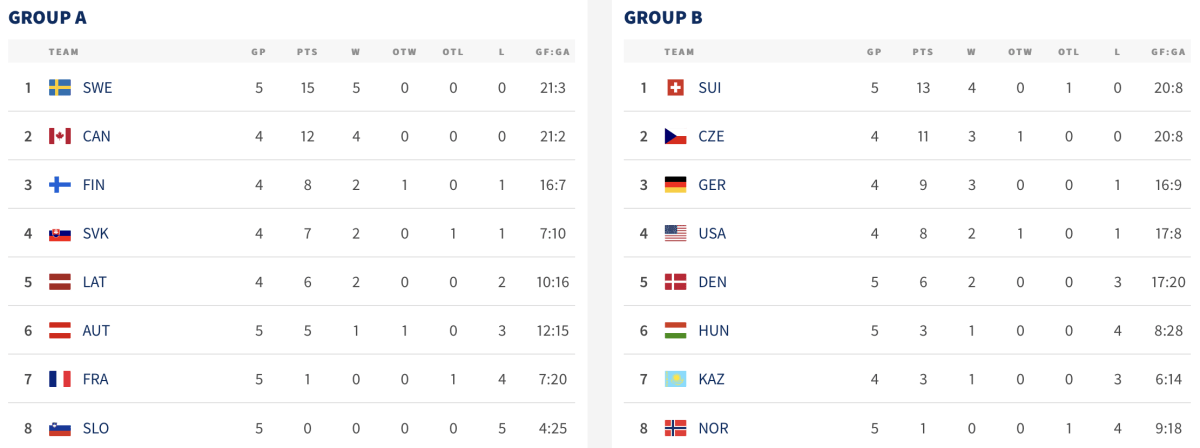Image resolution: width=1200 pixels, height=448 pixels.
Task: Select the Norway flag icon
Action: (x=676, y=428)
